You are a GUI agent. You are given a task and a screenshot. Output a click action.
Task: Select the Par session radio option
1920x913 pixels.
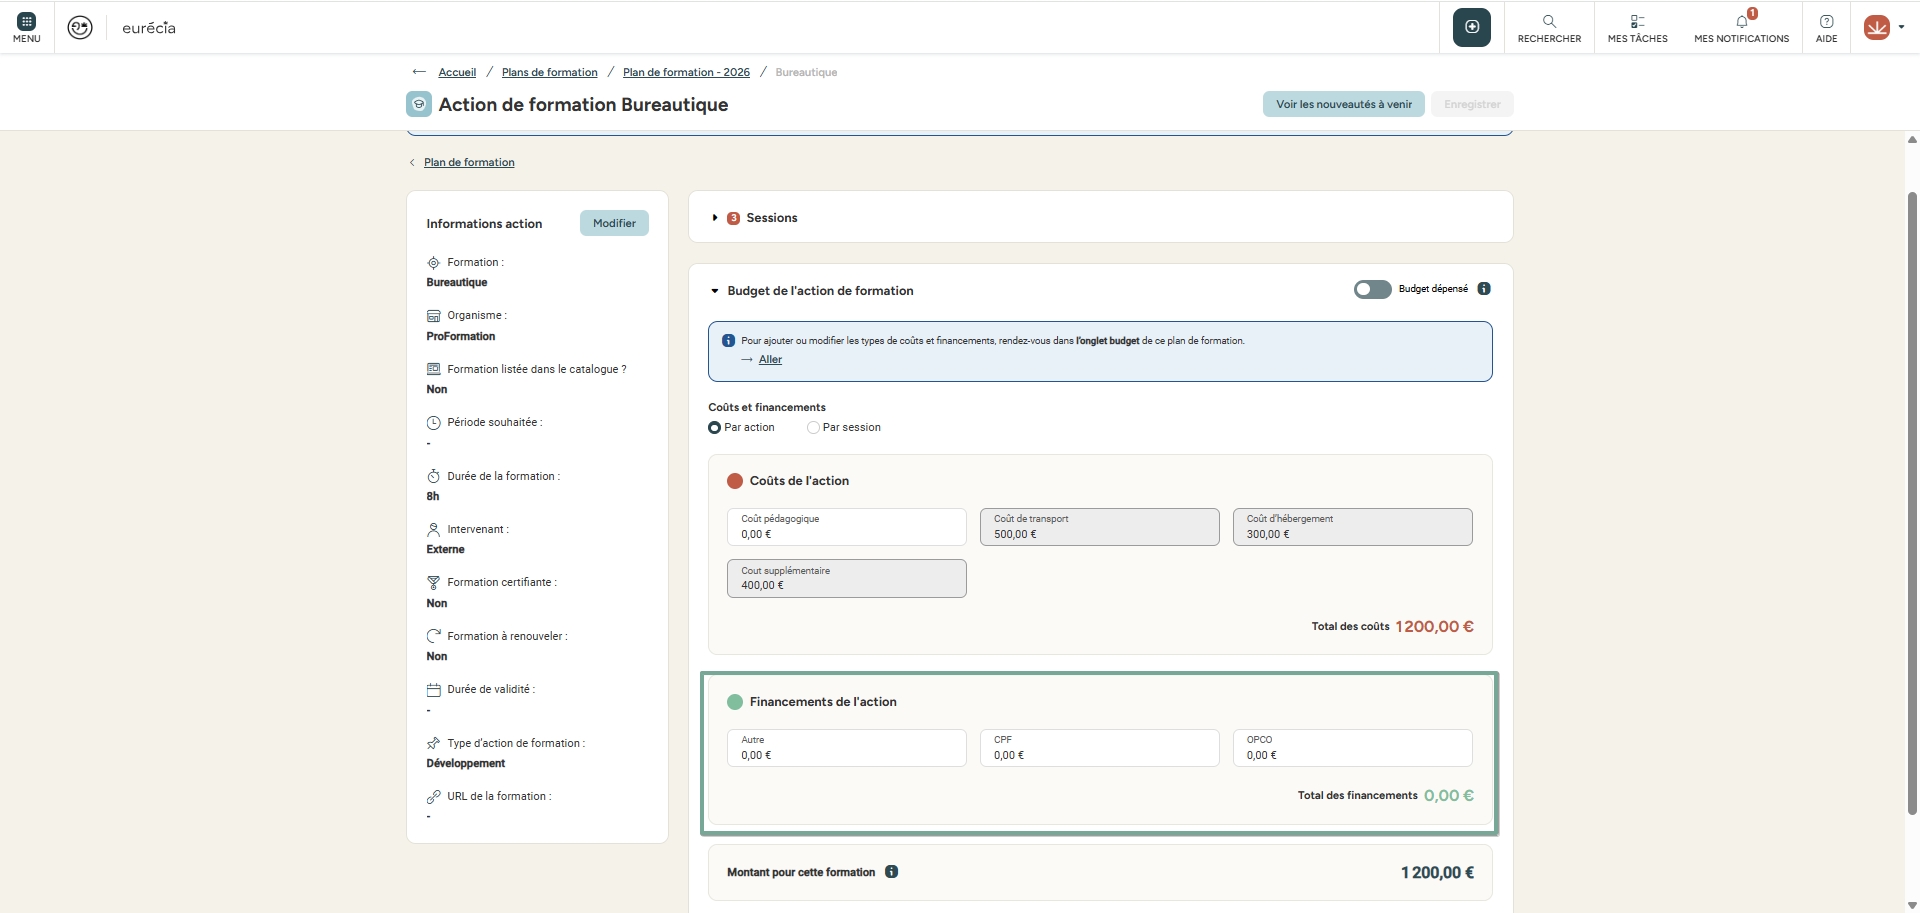point(813,428)
